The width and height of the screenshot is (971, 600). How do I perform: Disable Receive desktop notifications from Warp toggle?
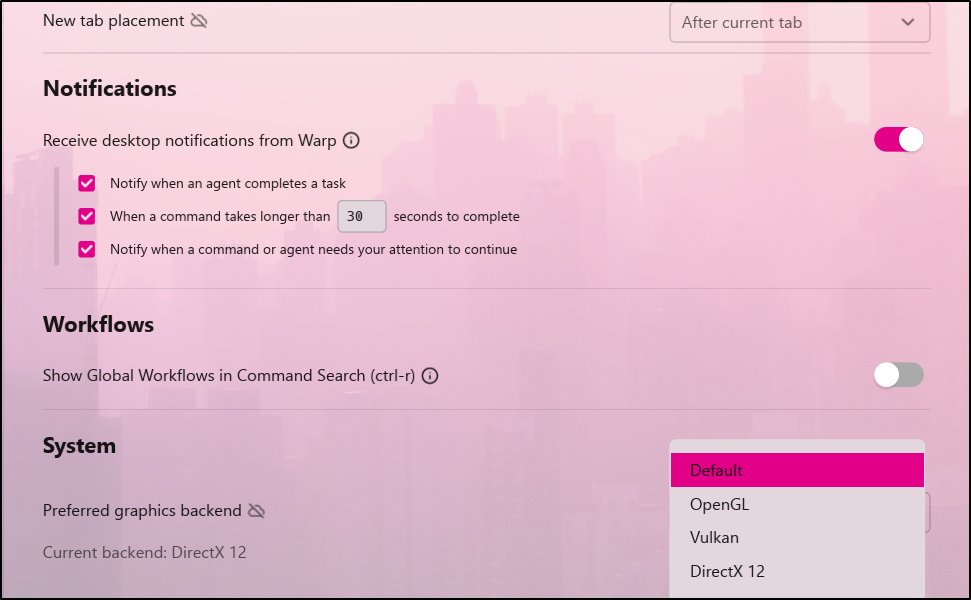[898, 140]
